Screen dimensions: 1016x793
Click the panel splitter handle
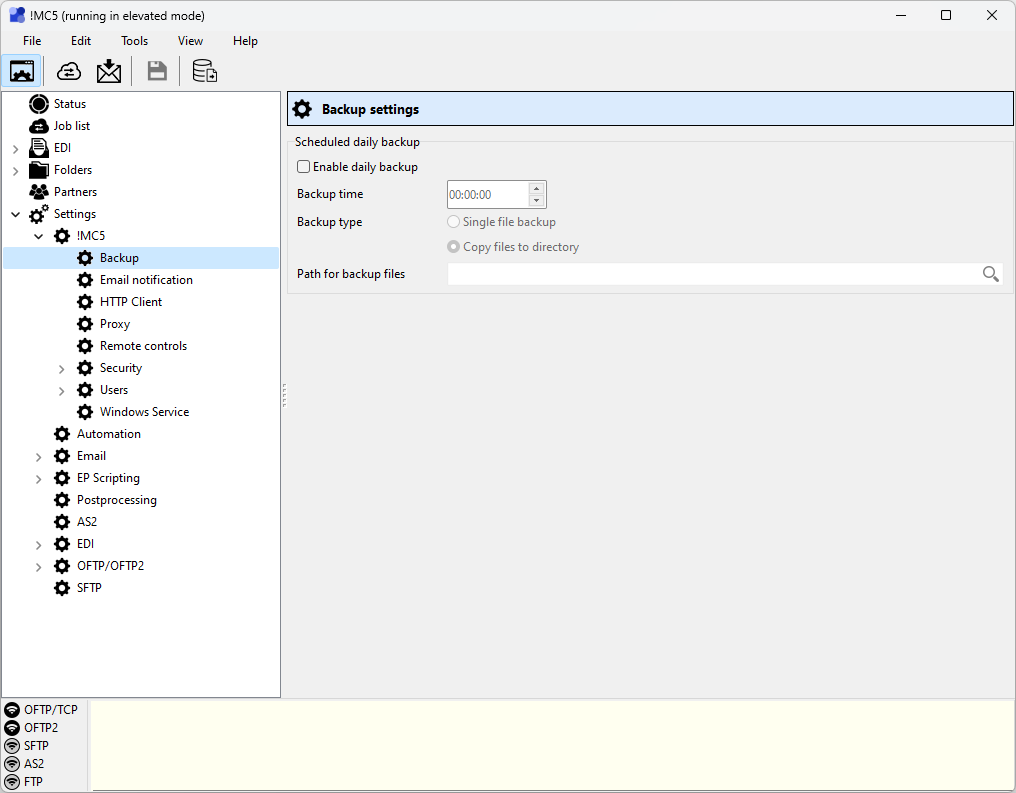click(284, 395)
